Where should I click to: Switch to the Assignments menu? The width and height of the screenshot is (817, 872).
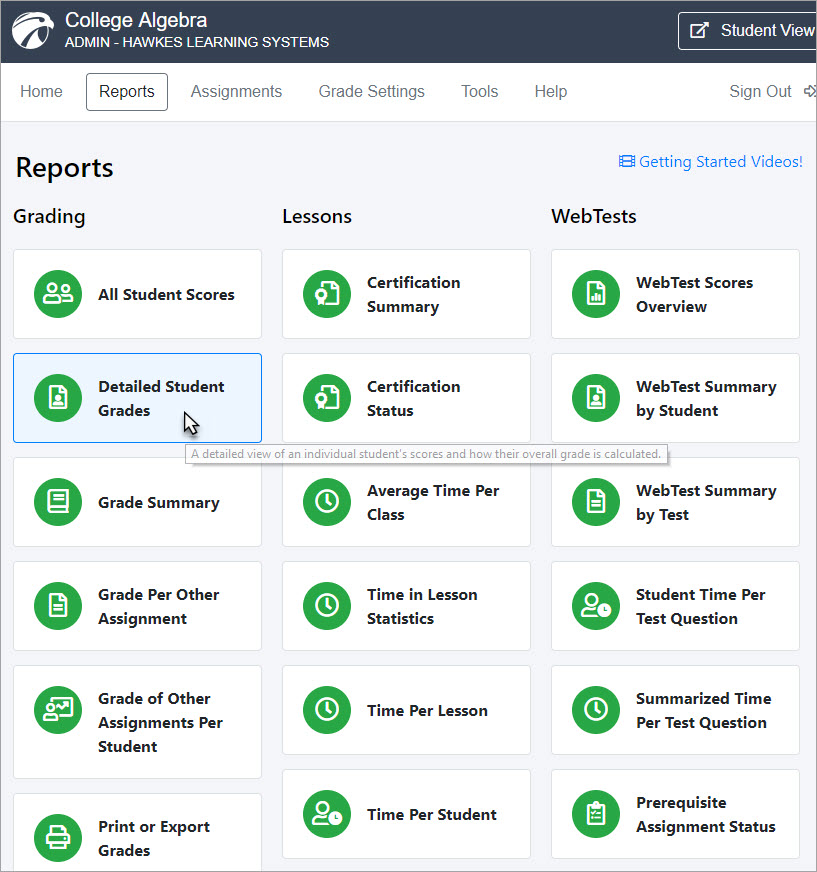(x=236, y=92)
